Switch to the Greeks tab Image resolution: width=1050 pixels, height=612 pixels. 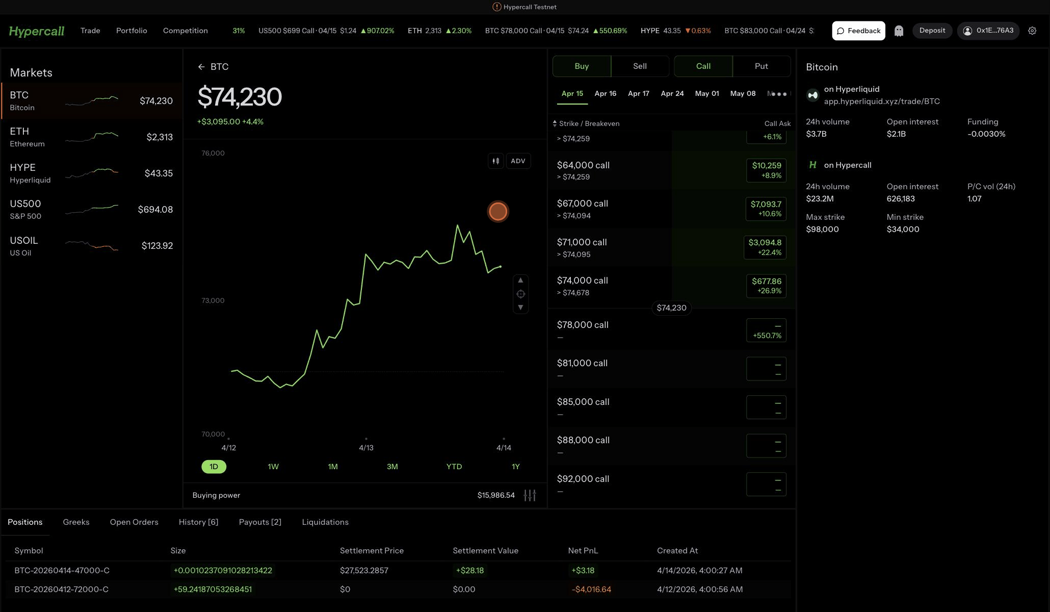75,522
